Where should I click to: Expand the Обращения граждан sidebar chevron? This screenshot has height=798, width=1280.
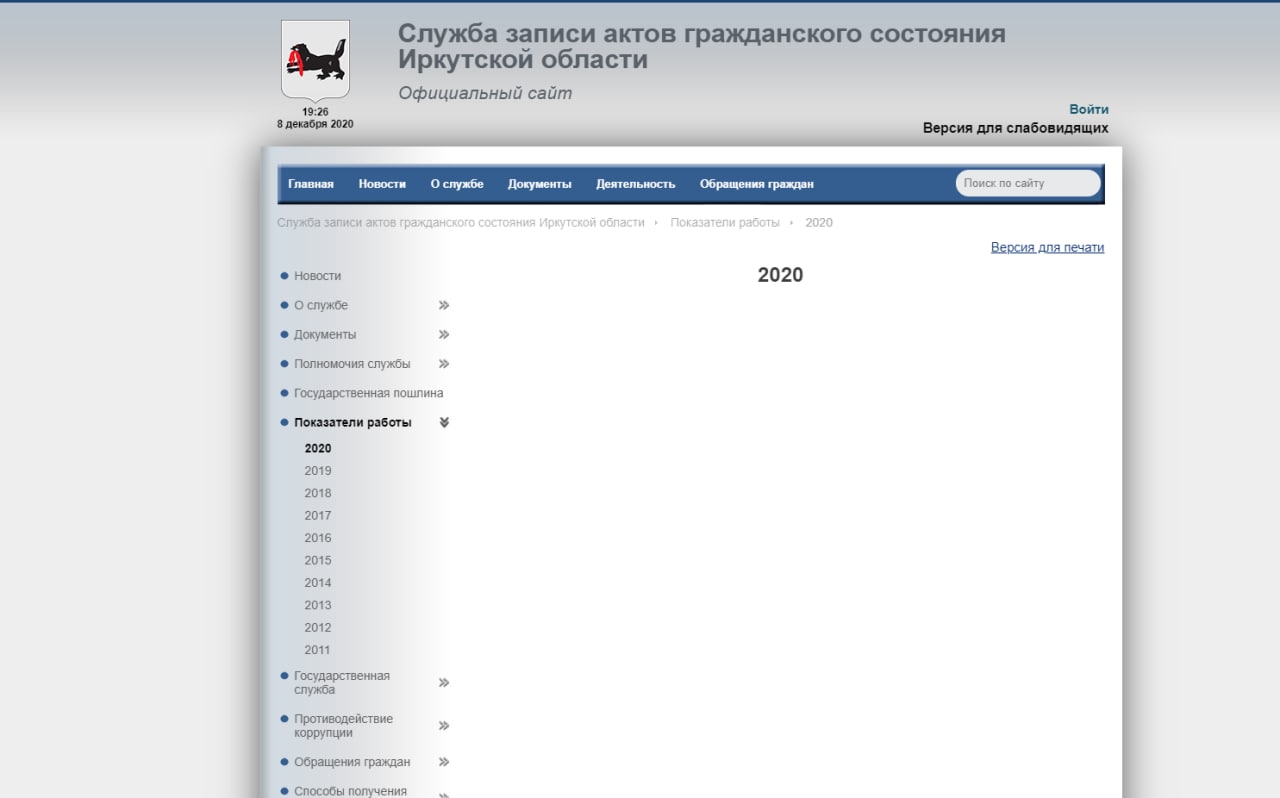pyautogui.click(x=444, y=762)
